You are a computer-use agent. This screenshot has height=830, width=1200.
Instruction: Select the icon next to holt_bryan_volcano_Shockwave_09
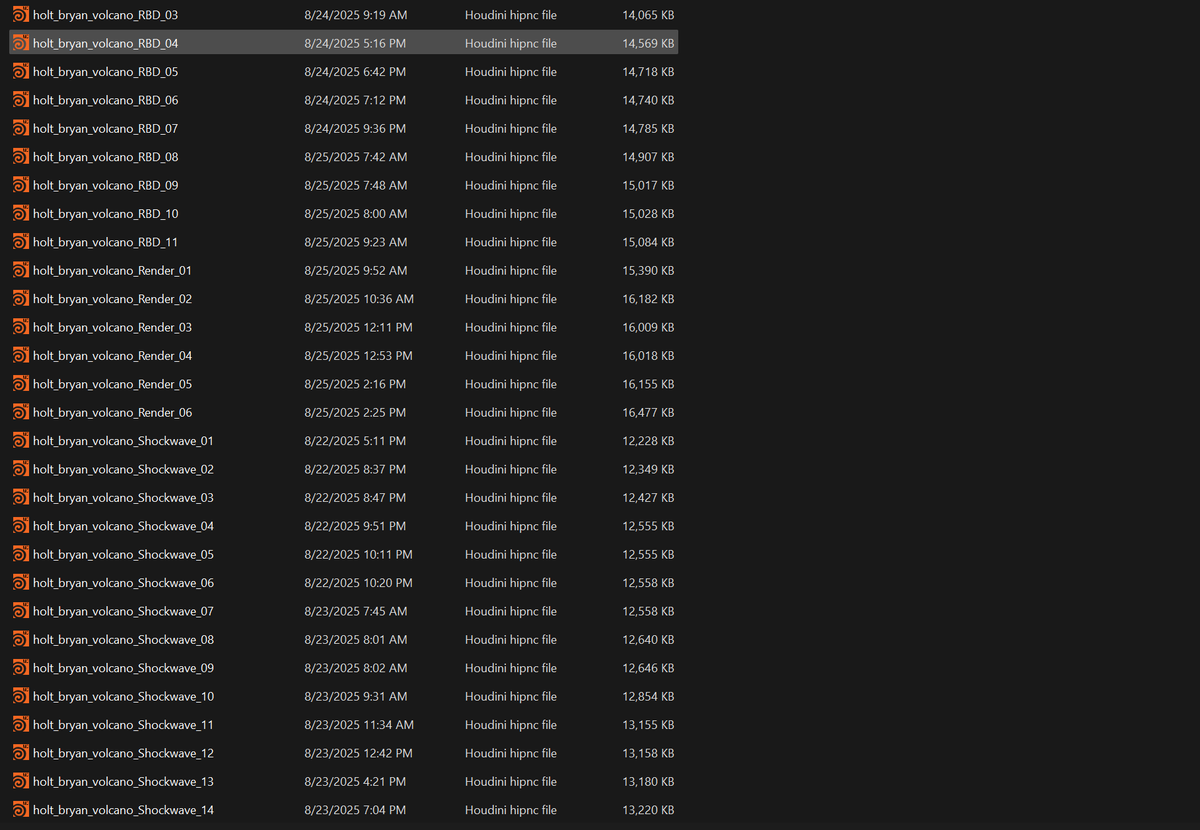[21, 668]
